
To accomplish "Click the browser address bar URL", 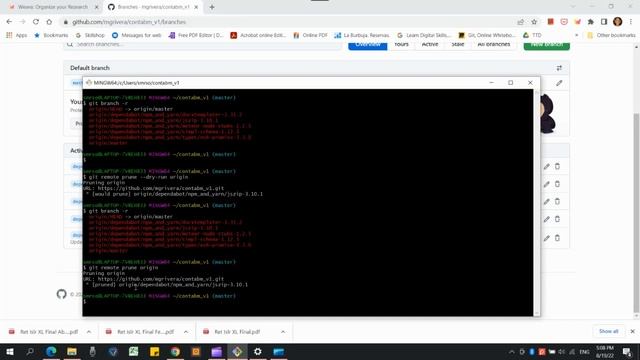I will coord(129,22).
